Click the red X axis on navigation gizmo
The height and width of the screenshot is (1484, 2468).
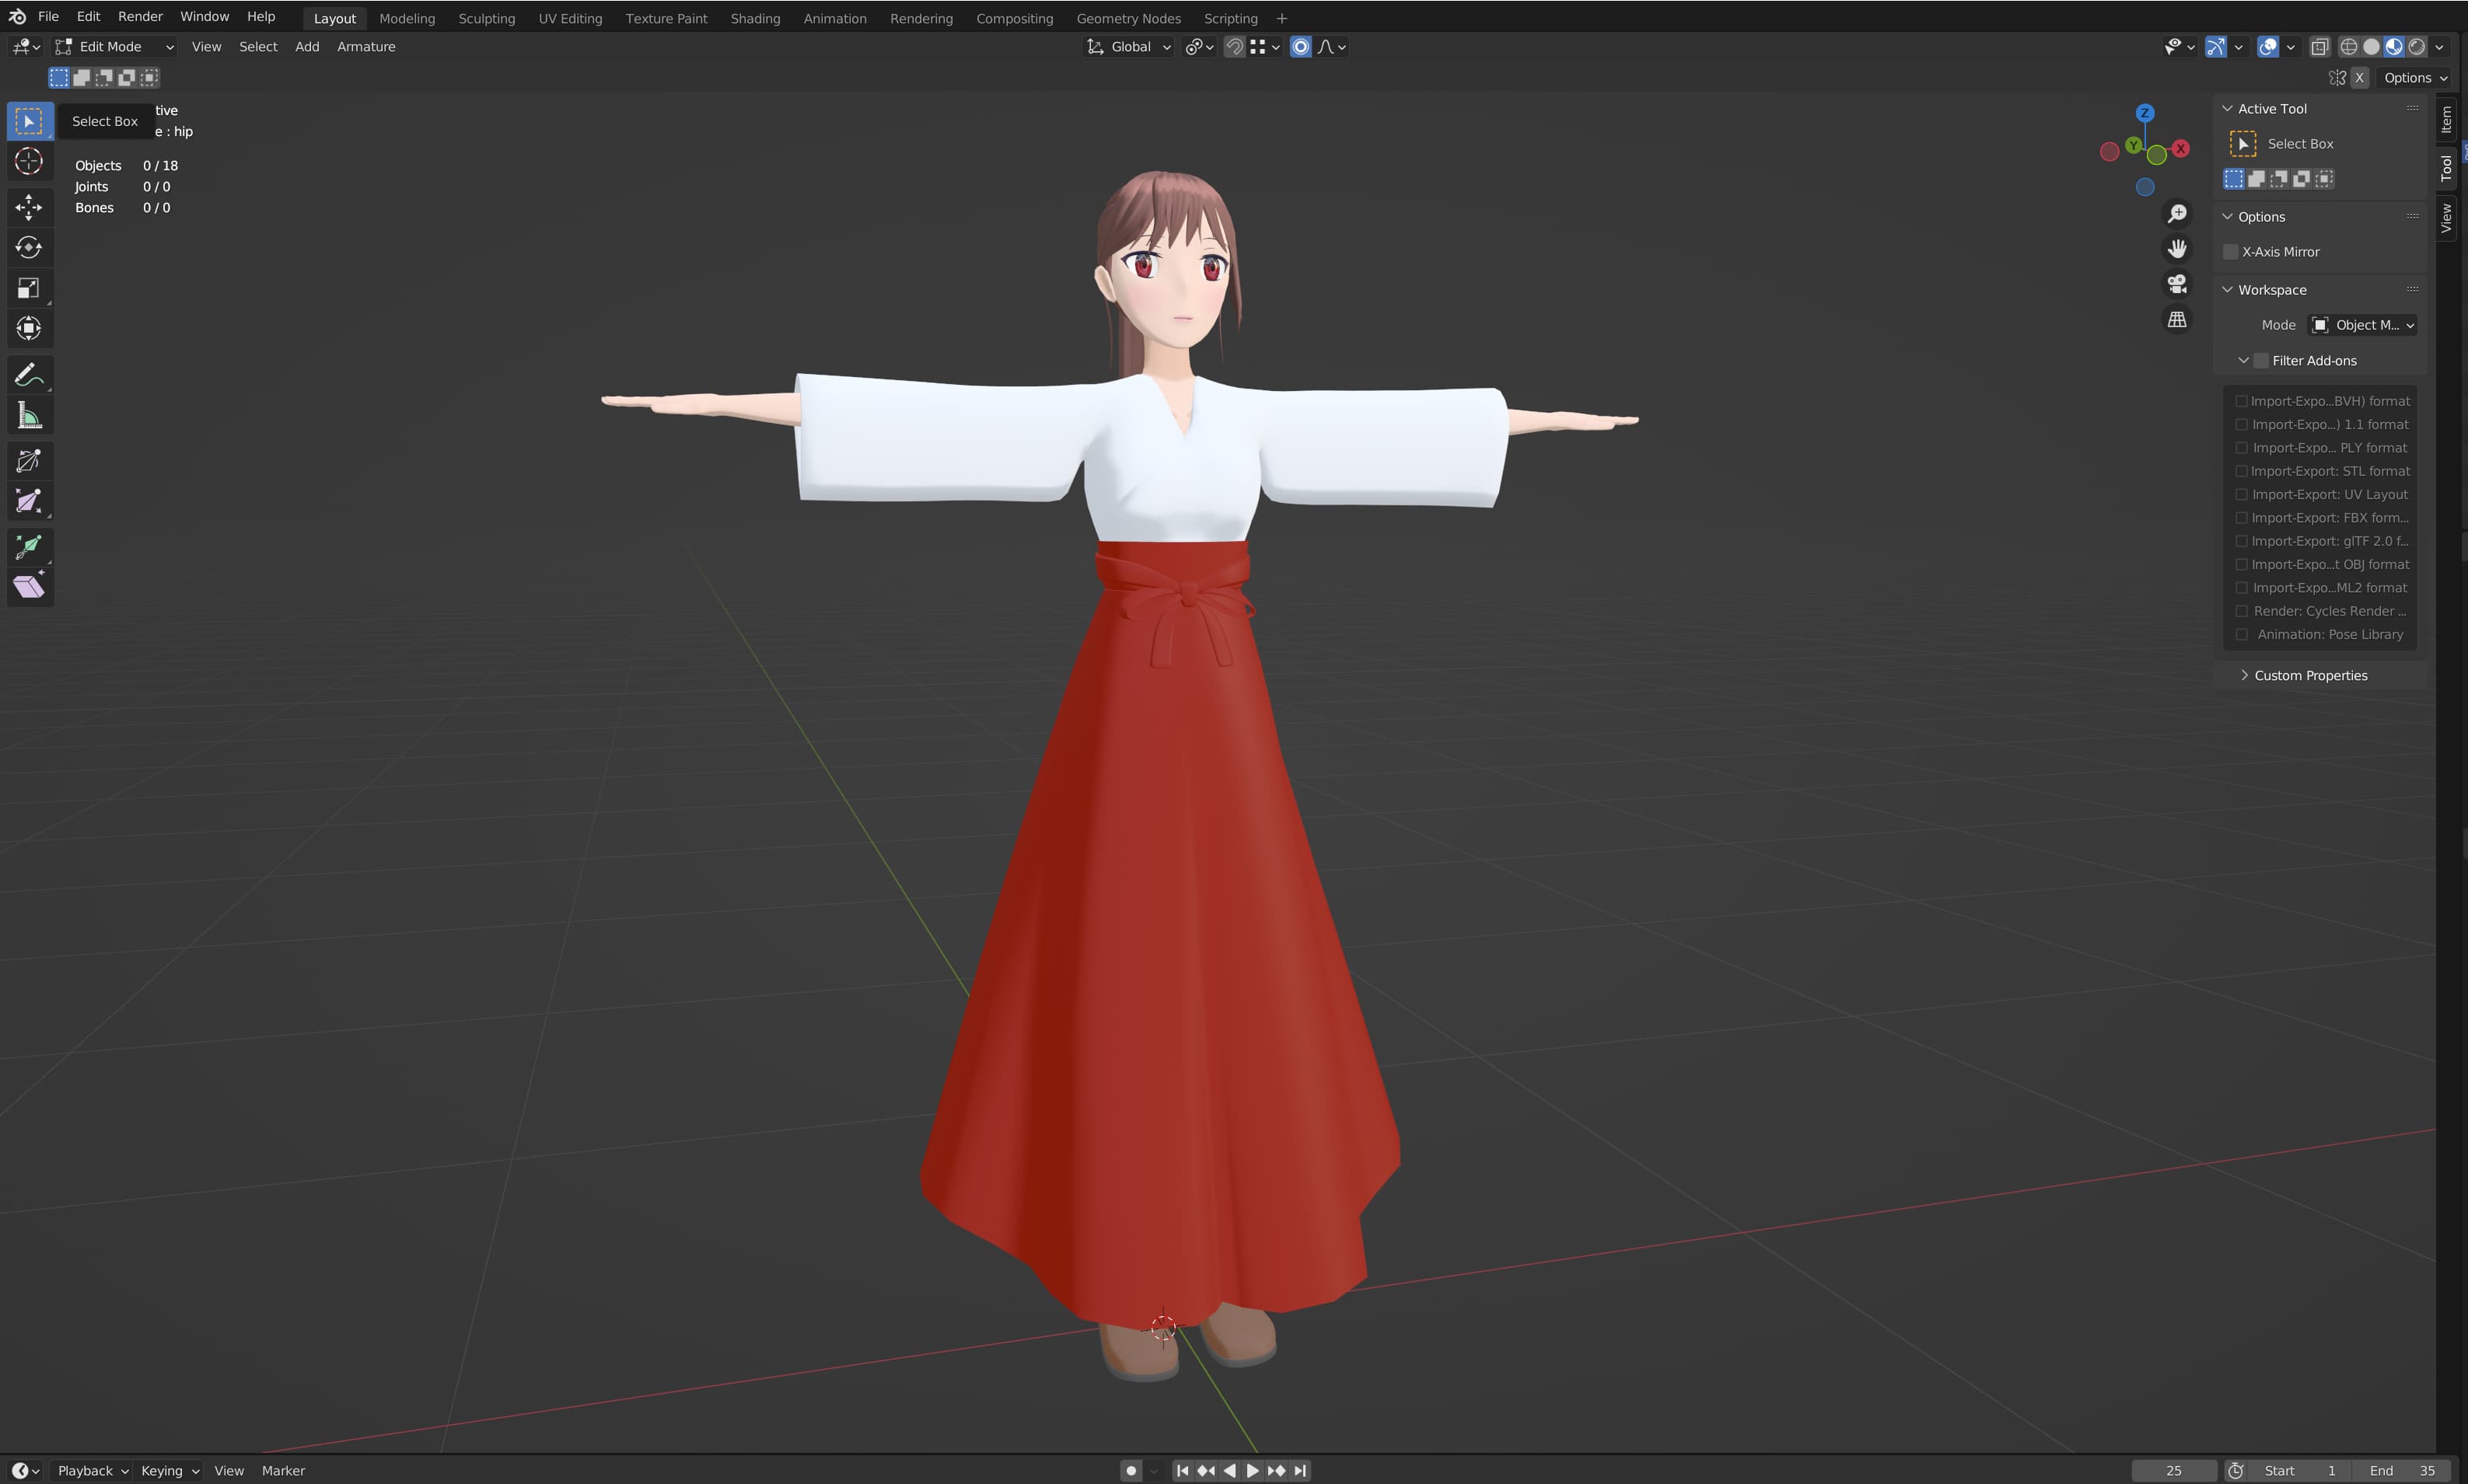point(2181,149)
